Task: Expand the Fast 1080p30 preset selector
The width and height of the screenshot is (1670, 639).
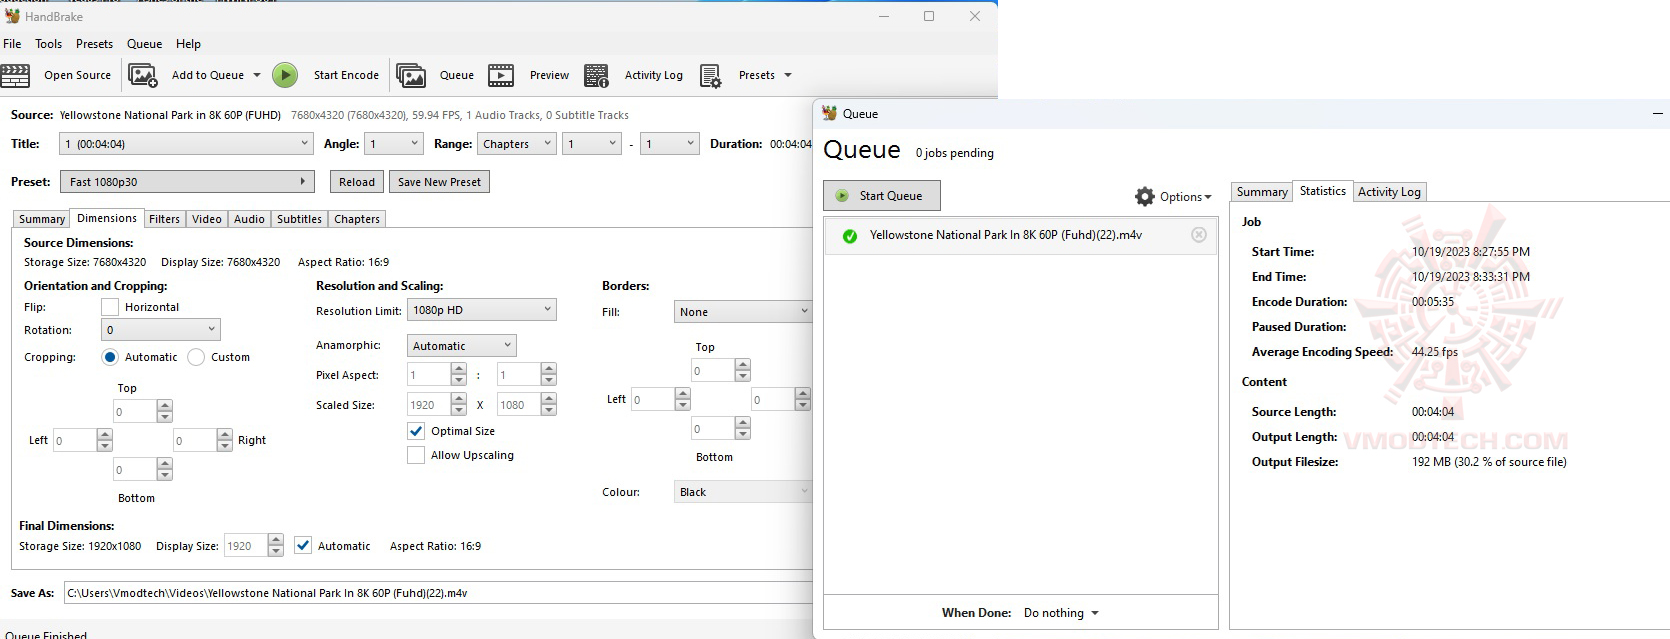Action: (x=187, y=182)
